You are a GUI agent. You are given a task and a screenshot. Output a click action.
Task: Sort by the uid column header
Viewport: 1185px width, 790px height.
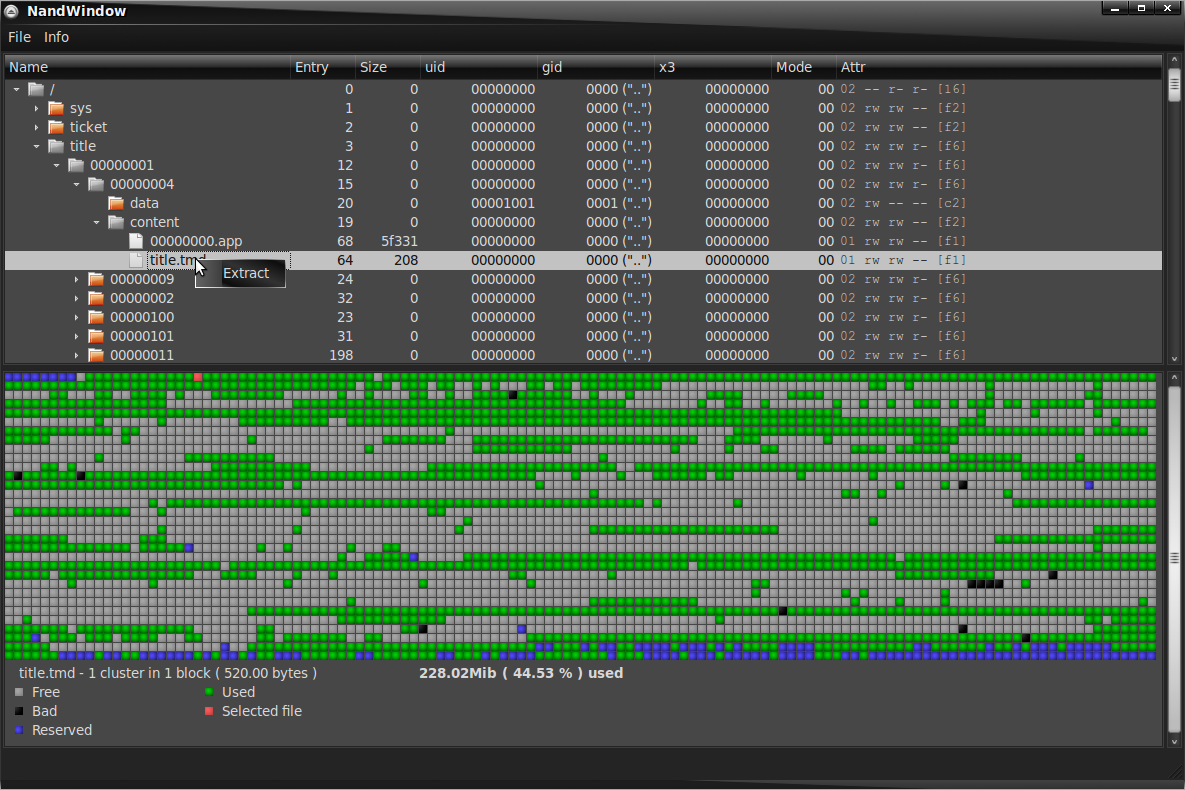(x=479, y=67)
